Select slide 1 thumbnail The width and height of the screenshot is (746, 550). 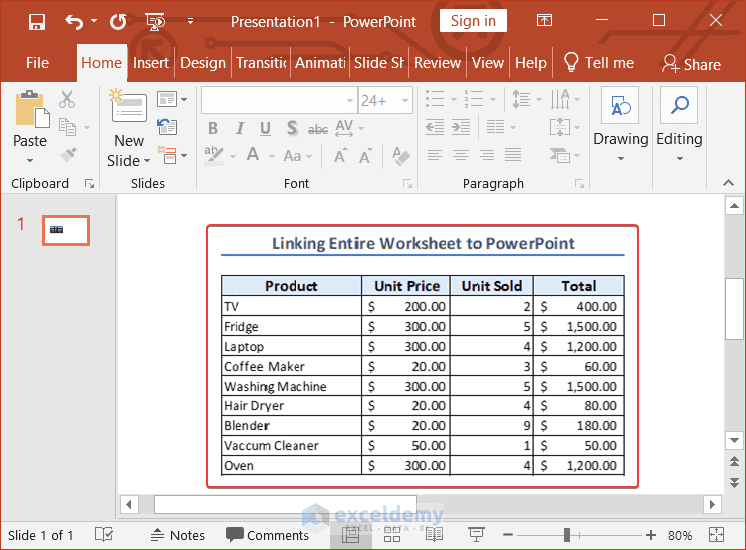(66, 231)
